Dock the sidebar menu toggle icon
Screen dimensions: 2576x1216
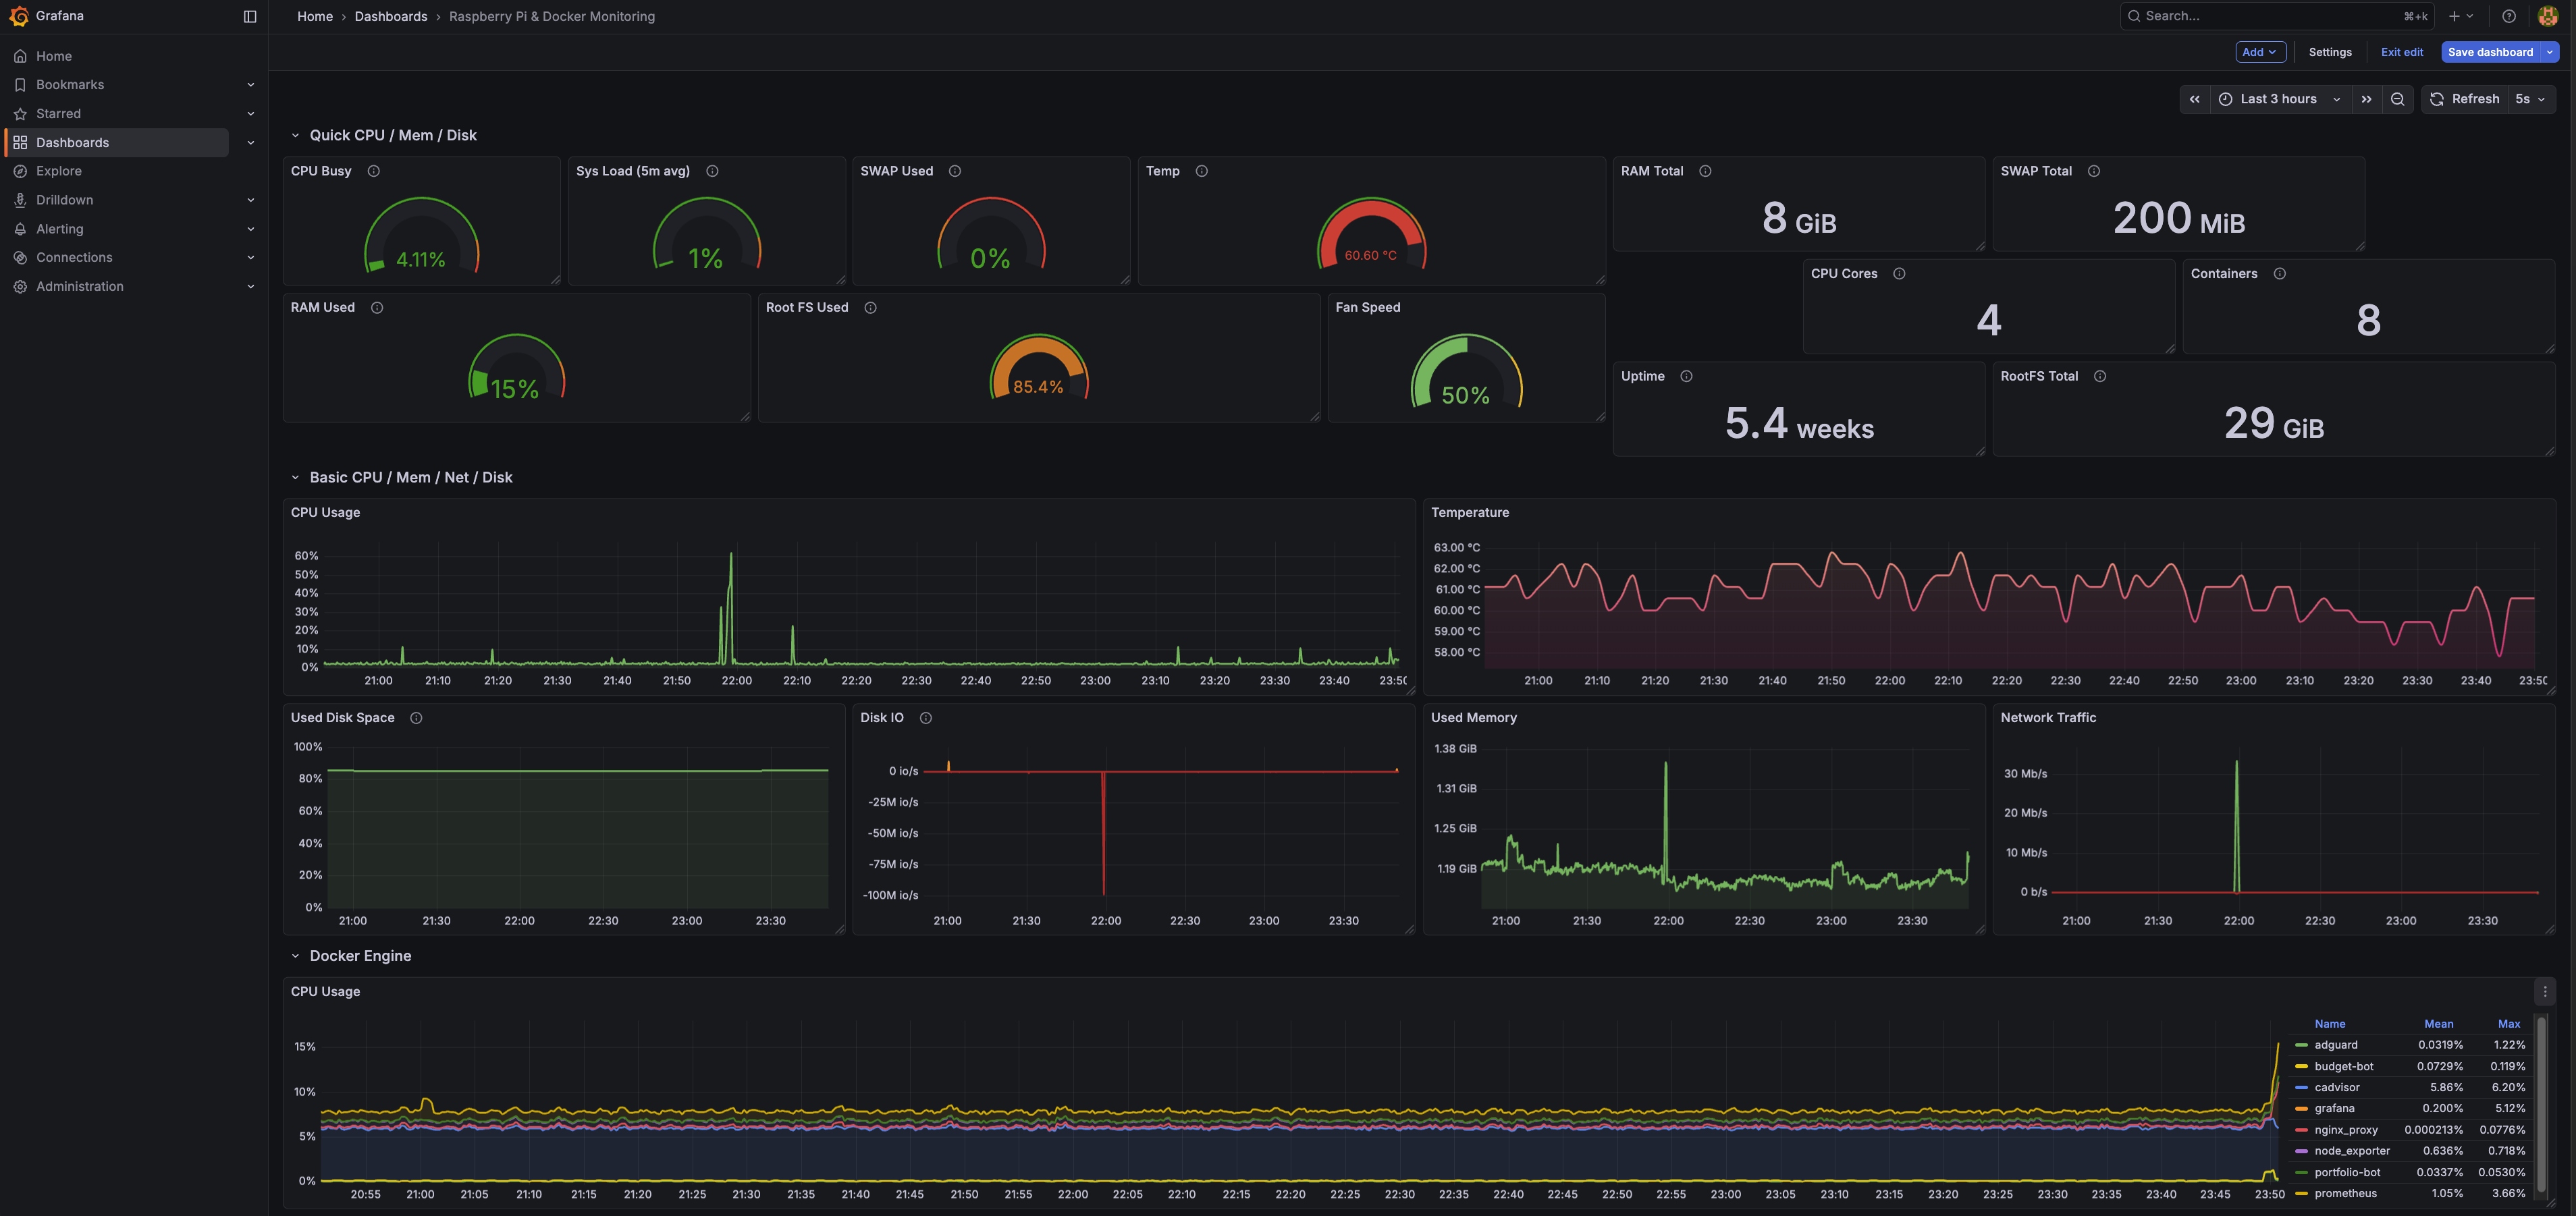250,16
